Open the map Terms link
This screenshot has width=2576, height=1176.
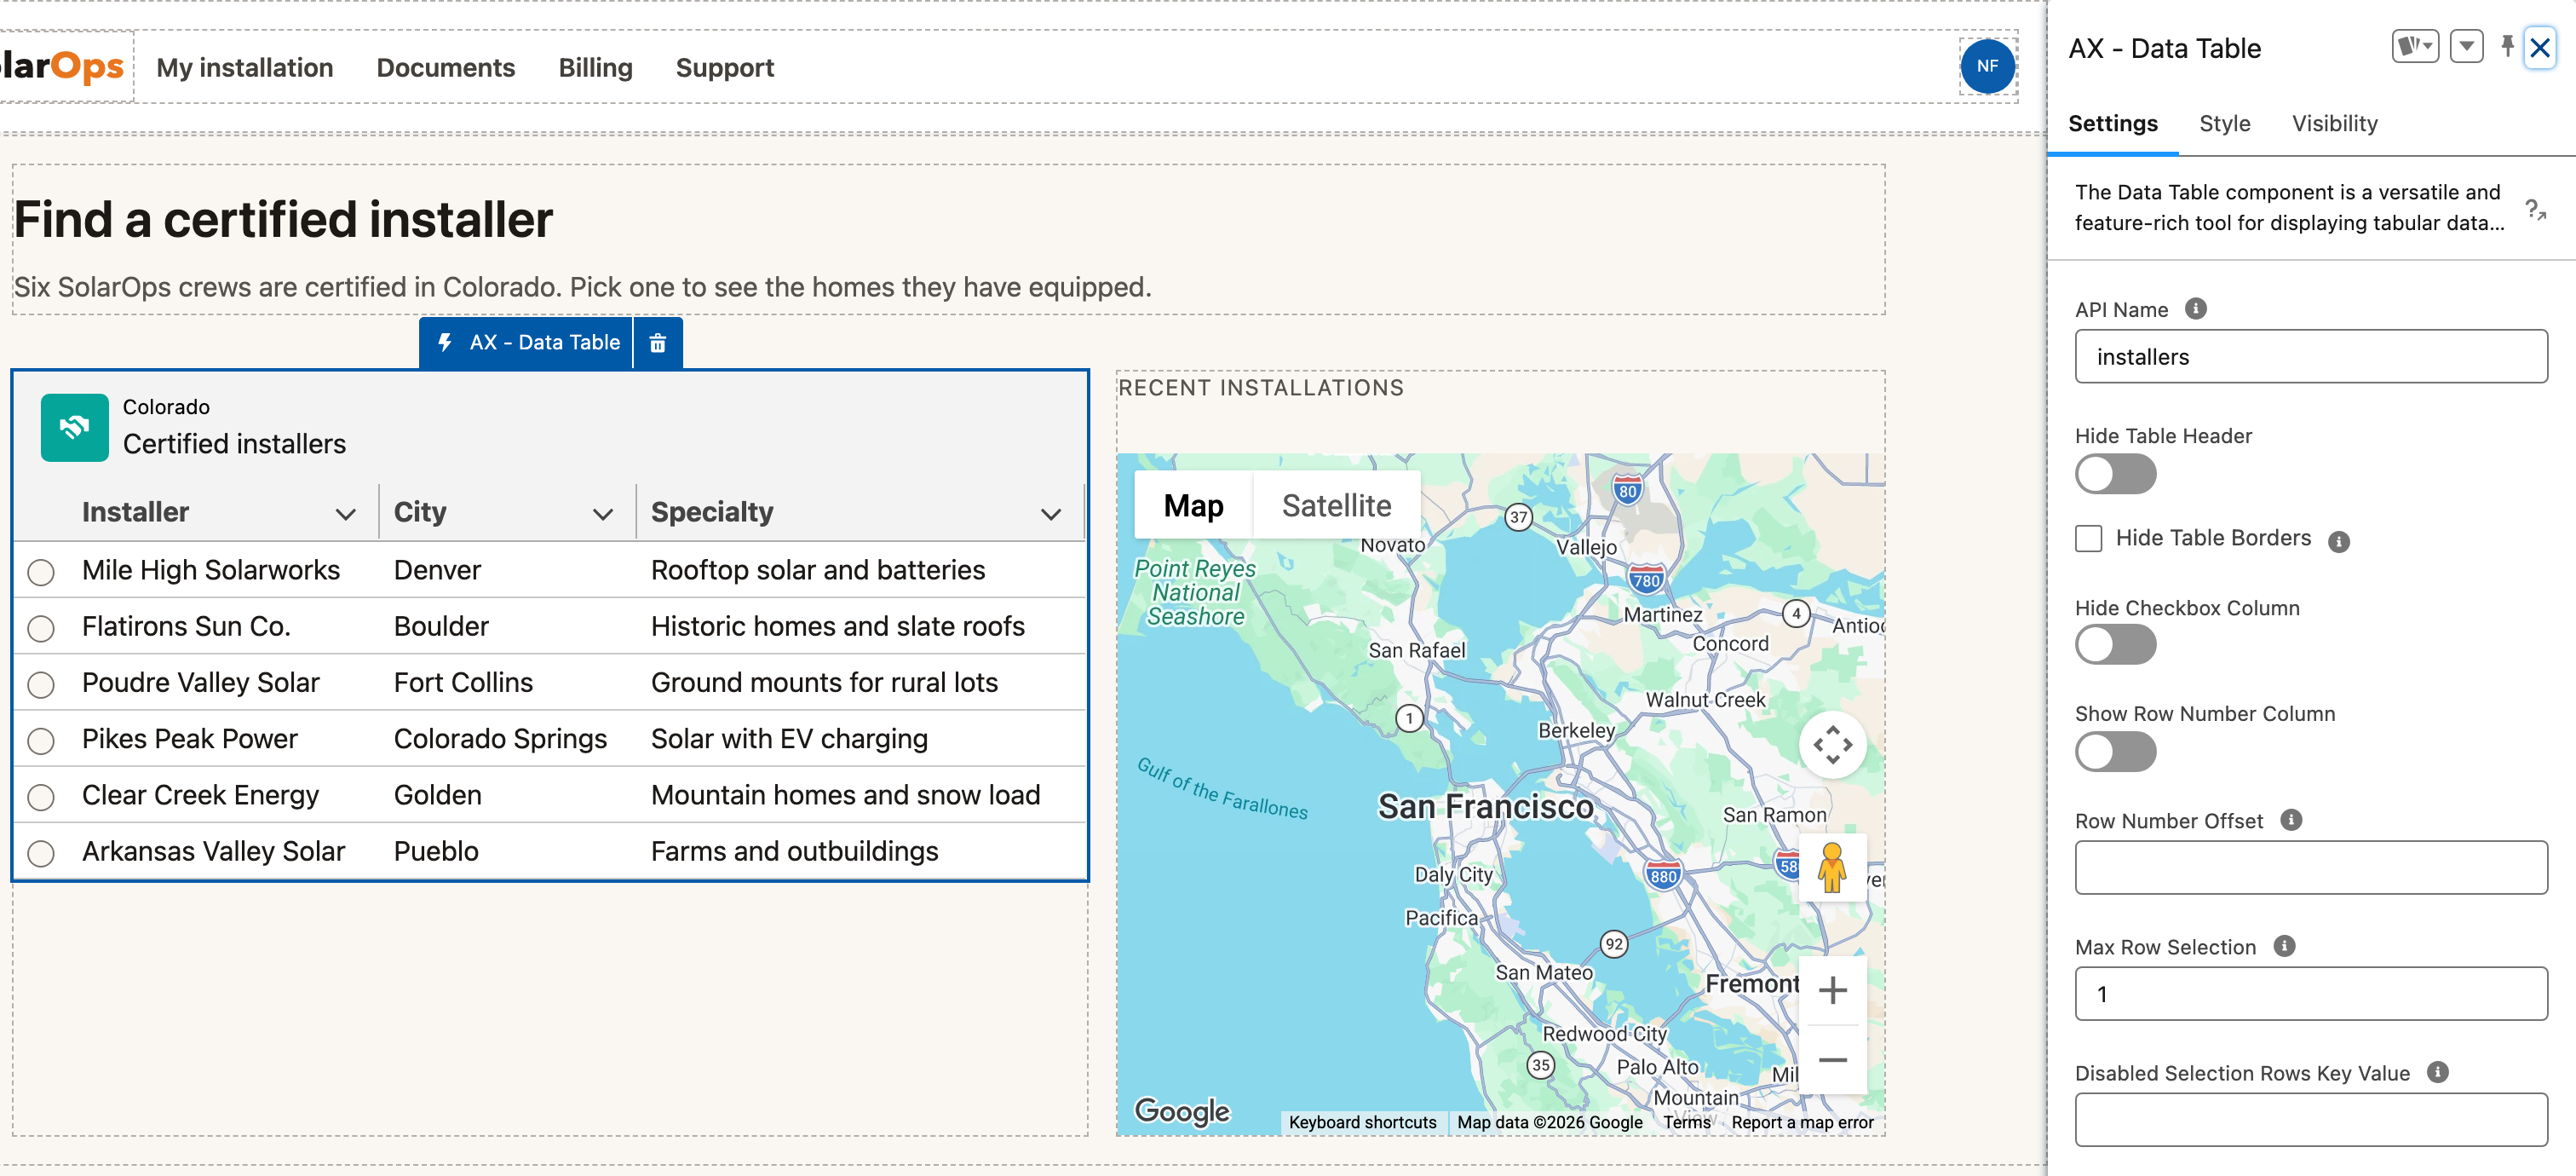pos(1686,1122)
